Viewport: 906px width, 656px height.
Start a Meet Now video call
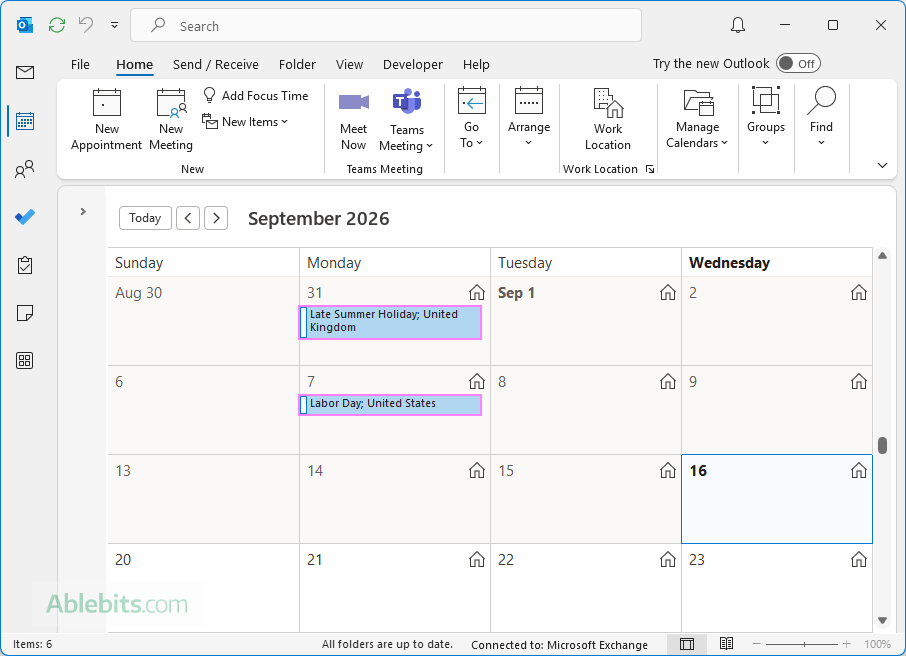(353, 120)
